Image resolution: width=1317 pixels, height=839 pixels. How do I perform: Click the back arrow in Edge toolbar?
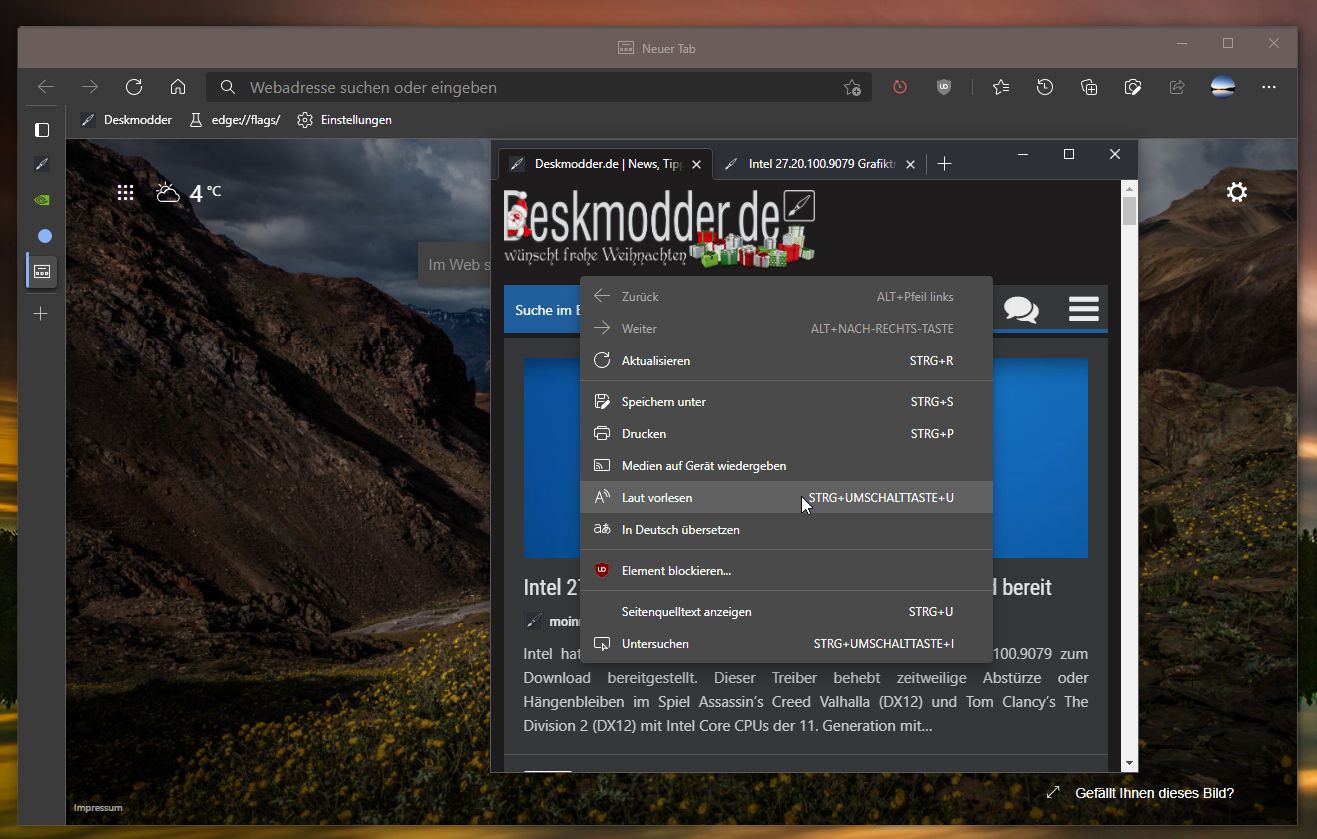(x=46, y=87)
